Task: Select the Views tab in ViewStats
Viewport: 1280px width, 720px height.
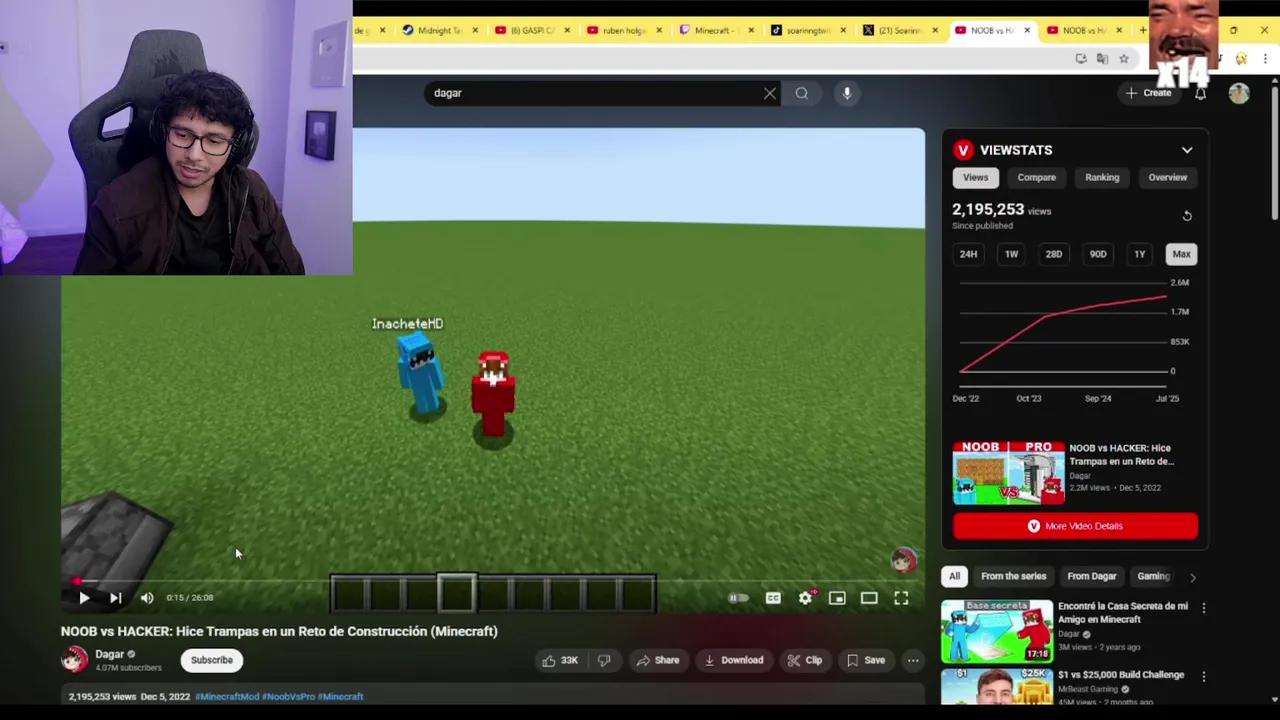Action: pyautogui.click(x=975, y=177)
